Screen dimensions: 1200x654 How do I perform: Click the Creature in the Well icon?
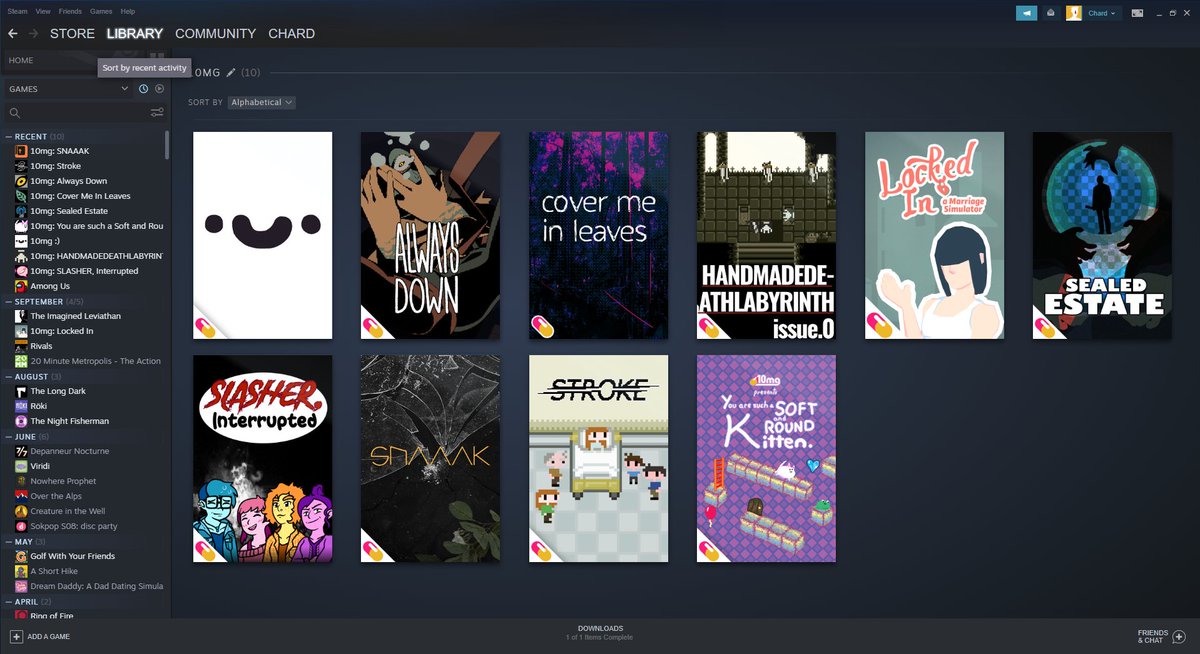pos(21,511)
